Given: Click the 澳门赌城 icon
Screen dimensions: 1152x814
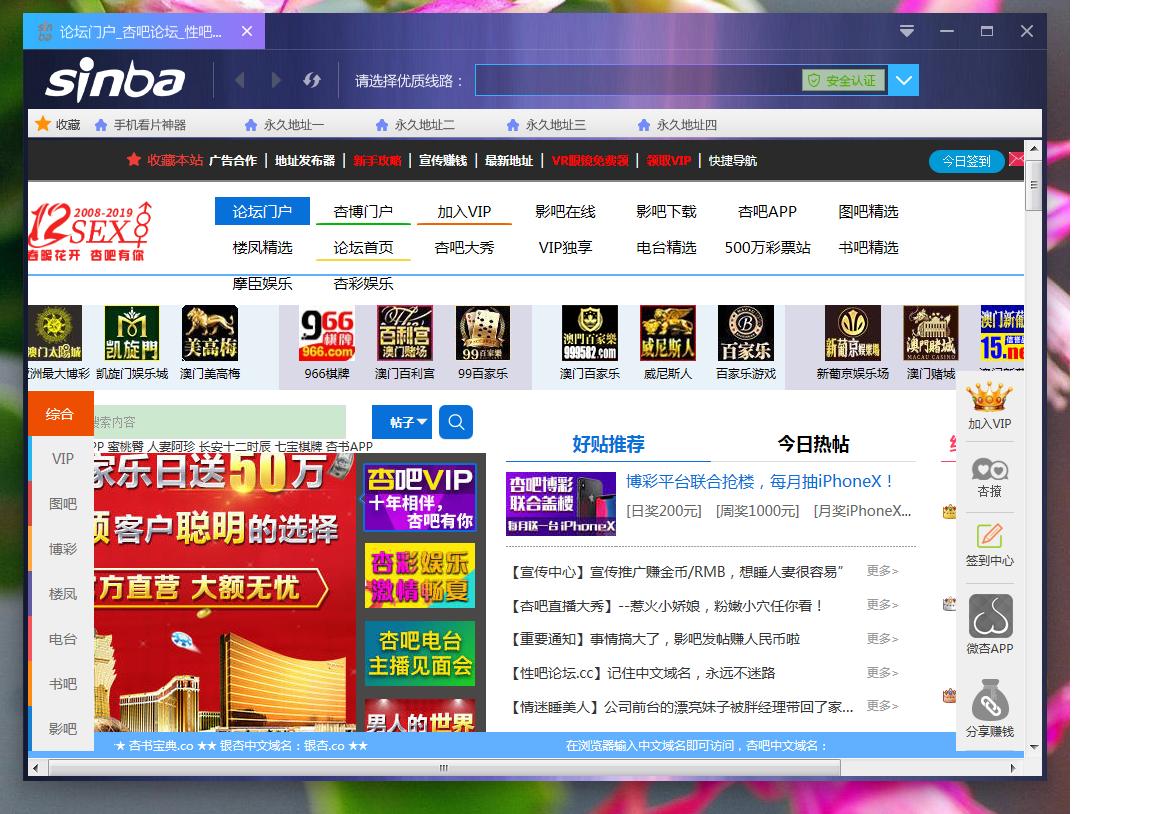Looking at the screenshot, I should click(x=931, y=333).
